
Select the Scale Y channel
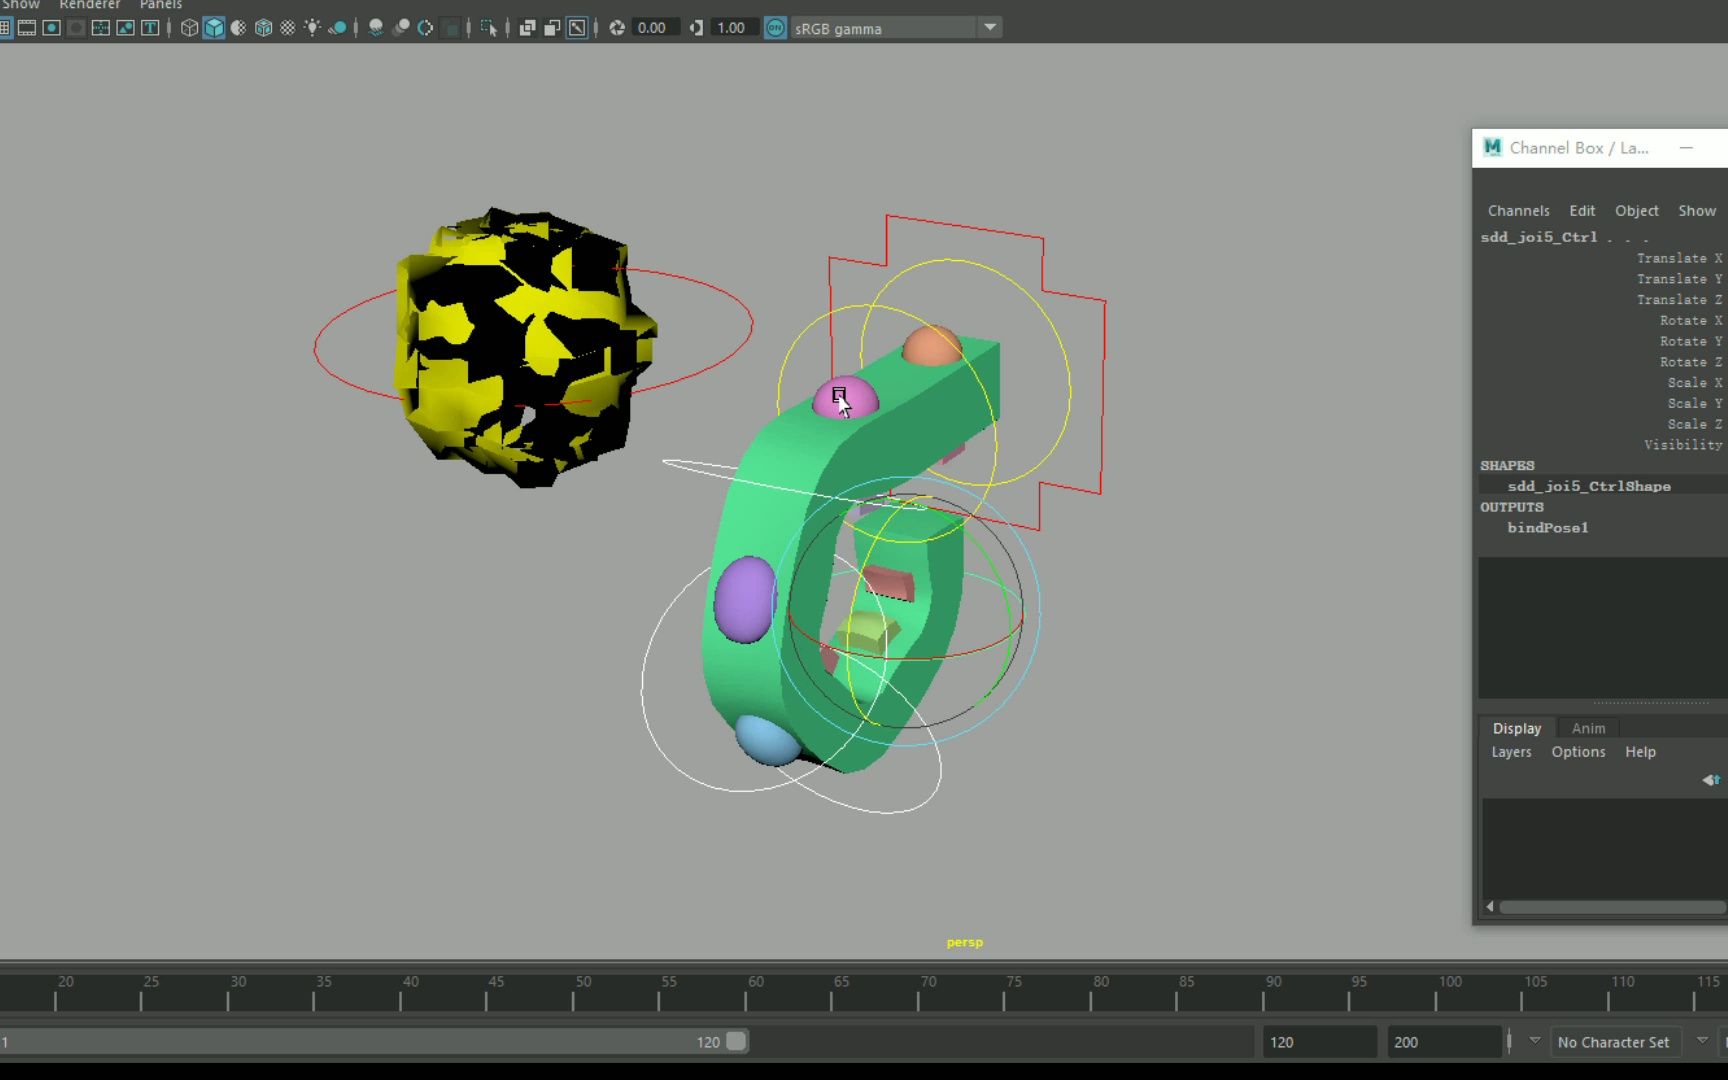1695,403
